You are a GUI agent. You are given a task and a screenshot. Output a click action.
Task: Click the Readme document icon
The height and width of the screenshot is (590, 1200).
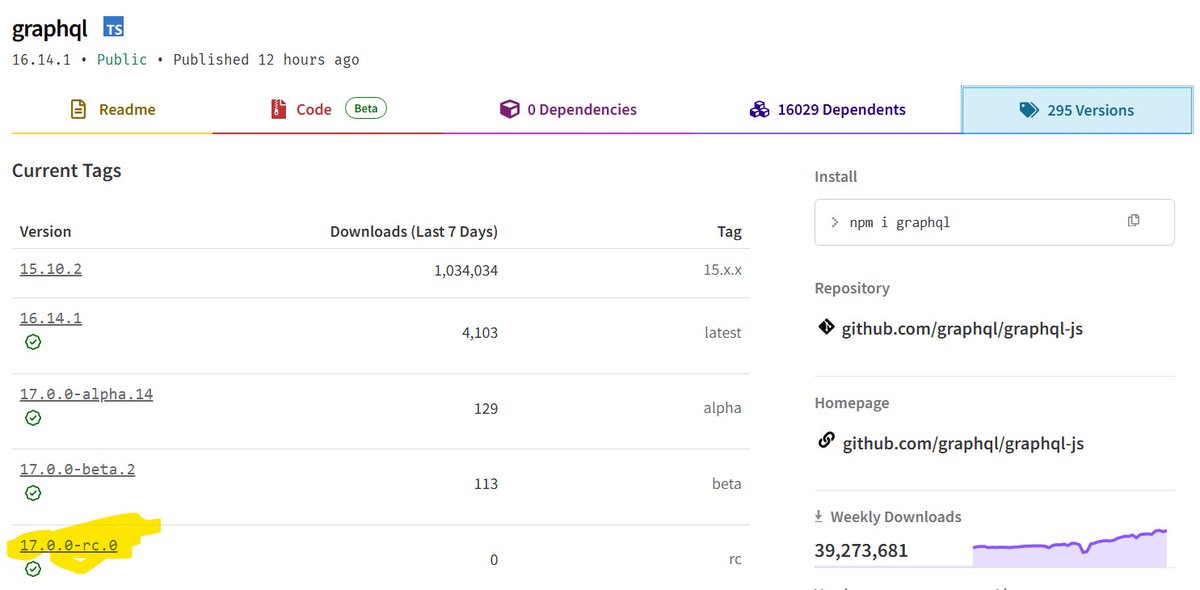79,110
